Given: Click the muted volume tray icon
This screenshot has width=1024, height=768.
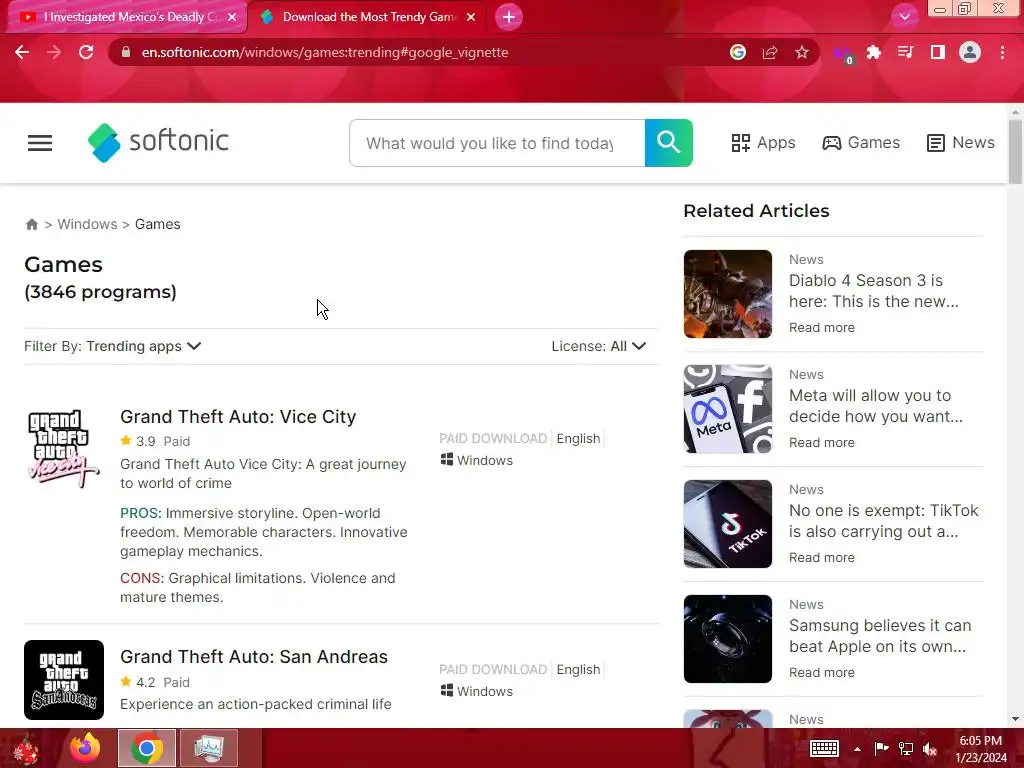Looking at the screenshot, I should [930, 749].
